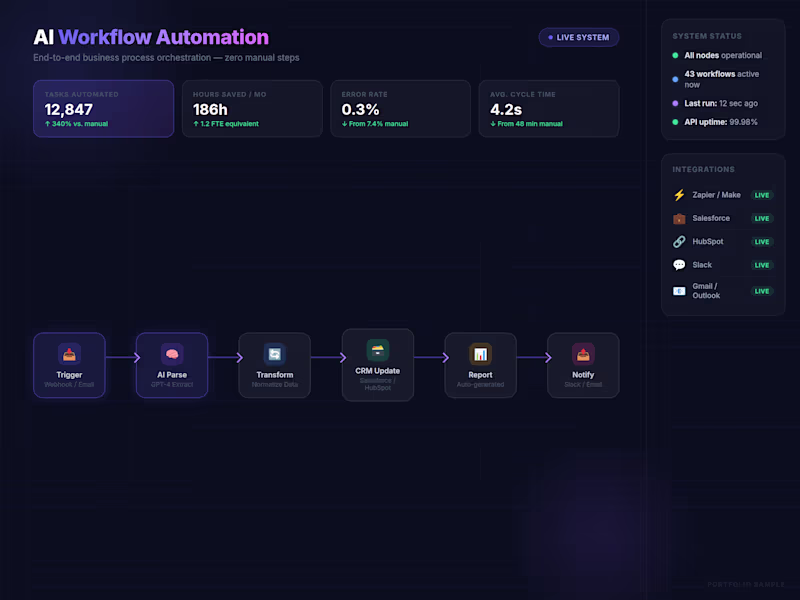Open the Transform node icon
Viewport: 800px width, 600px height.
274,354
